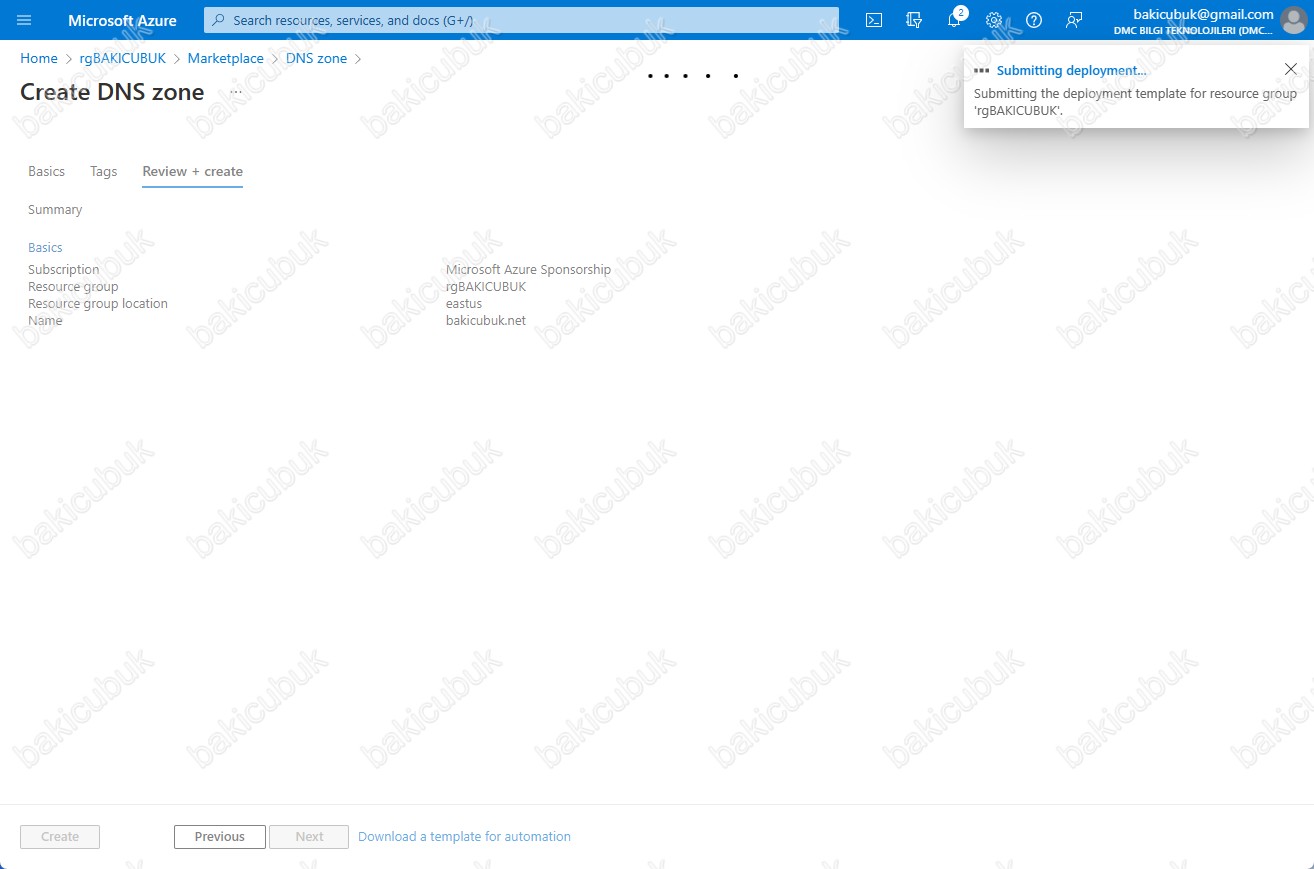Click the Subscription label
Image resolution: width=1314 pixels, height=869 pixels.
(x=64, y=270)
